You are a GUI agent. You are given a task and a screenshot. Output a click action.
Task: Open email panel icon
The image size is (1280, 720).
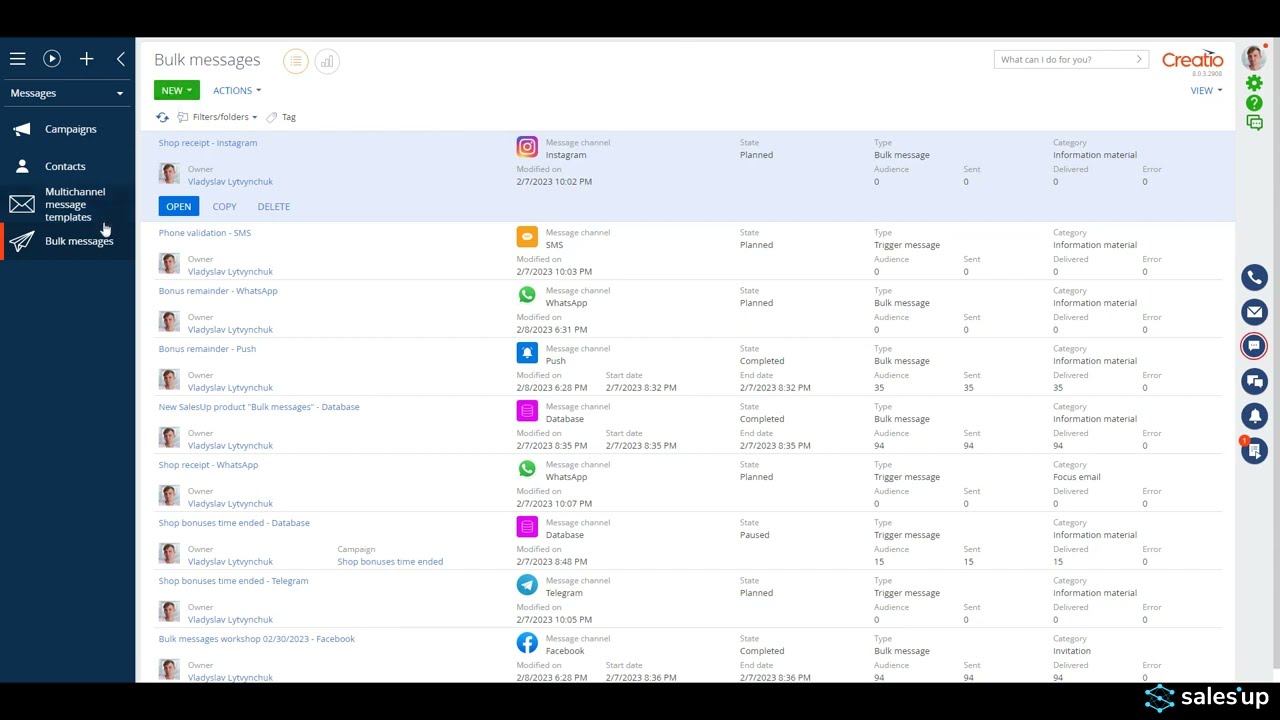[1254, 312]
